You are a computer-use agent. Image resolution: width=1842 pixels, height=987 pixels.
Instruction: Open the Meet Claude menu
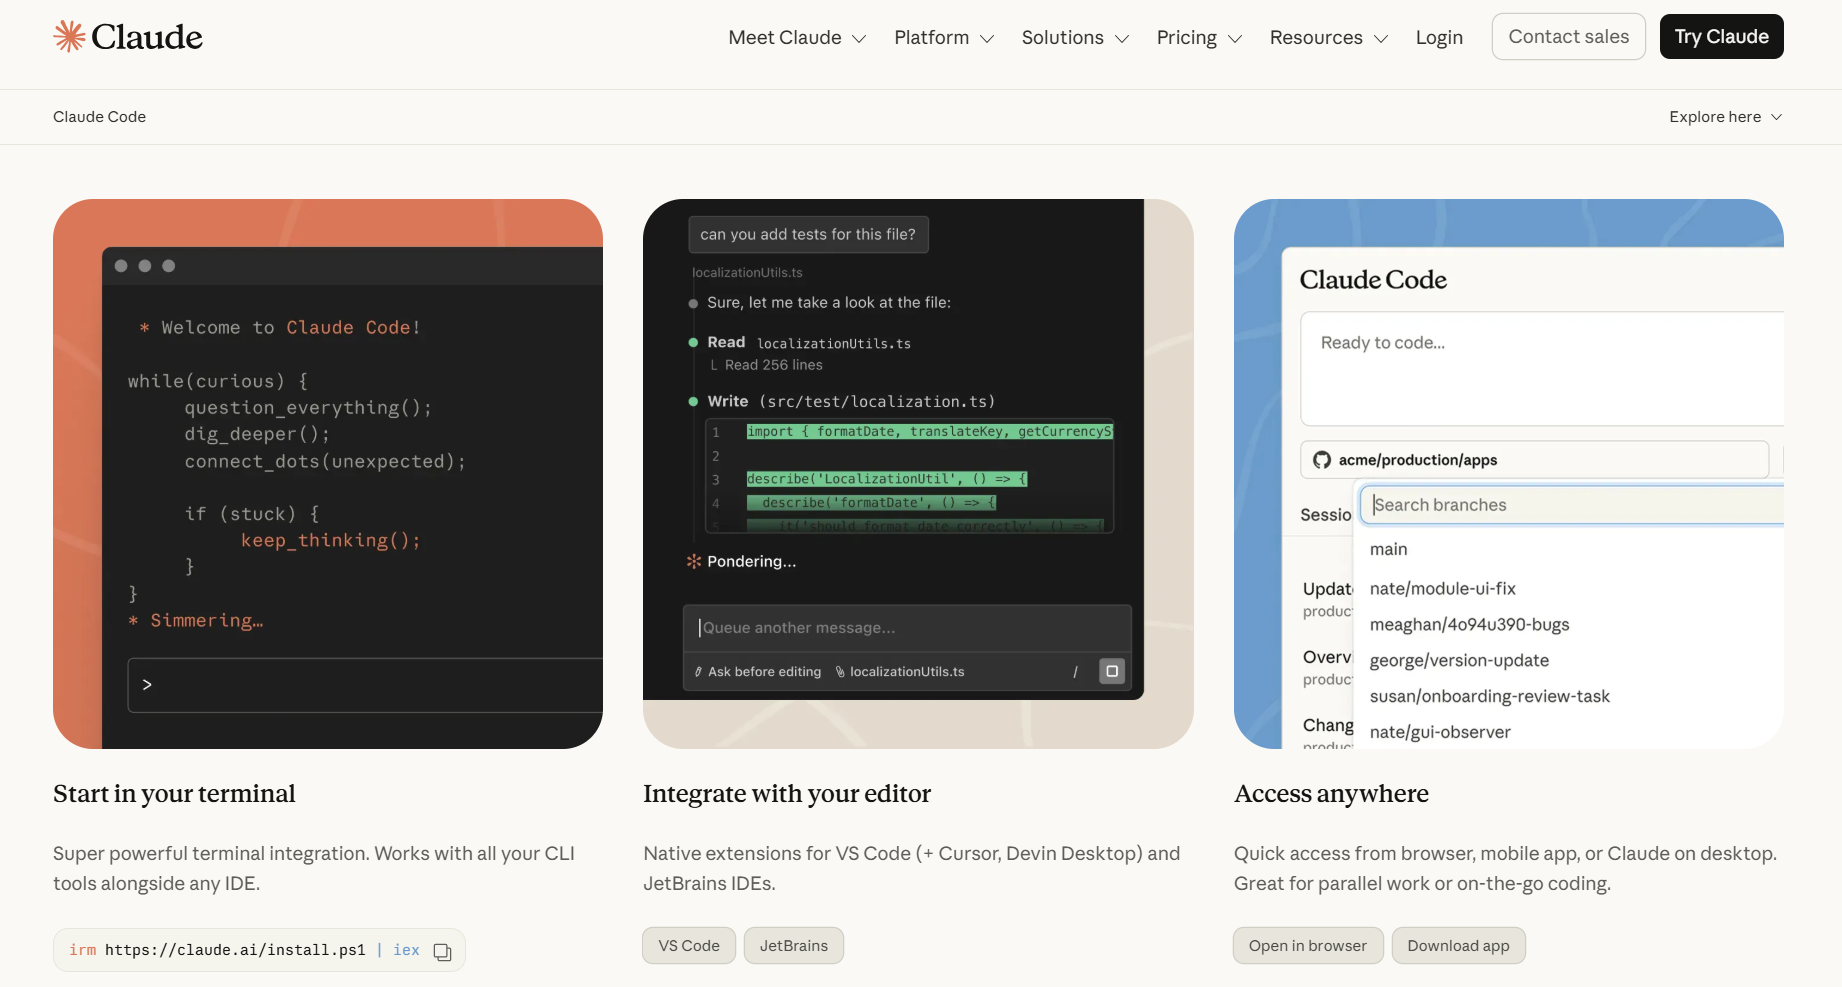797,38
